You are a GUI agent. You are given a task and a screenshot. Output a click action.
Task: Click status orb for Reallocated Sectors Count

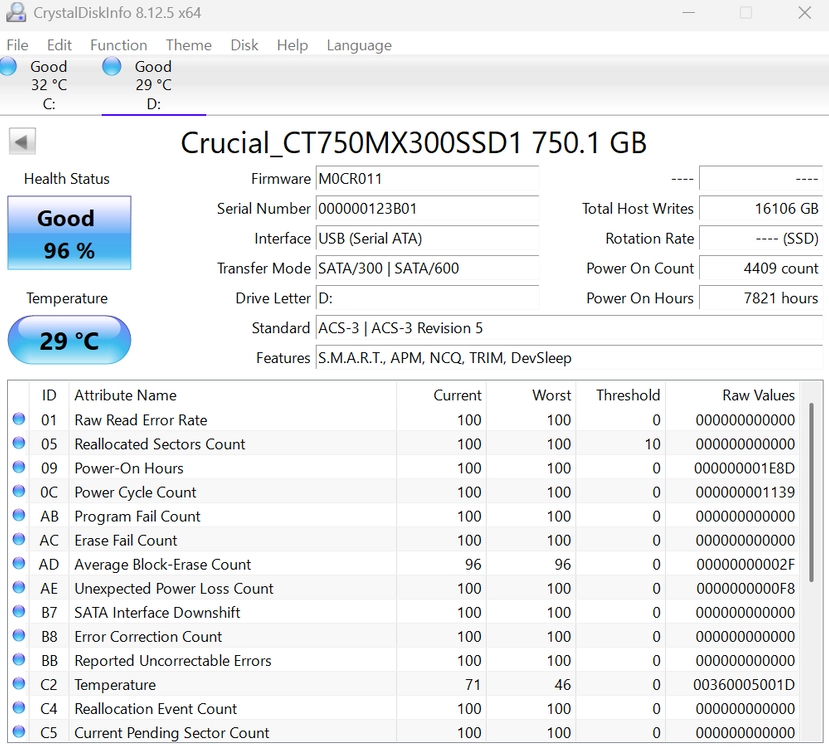tap(19, 443)
